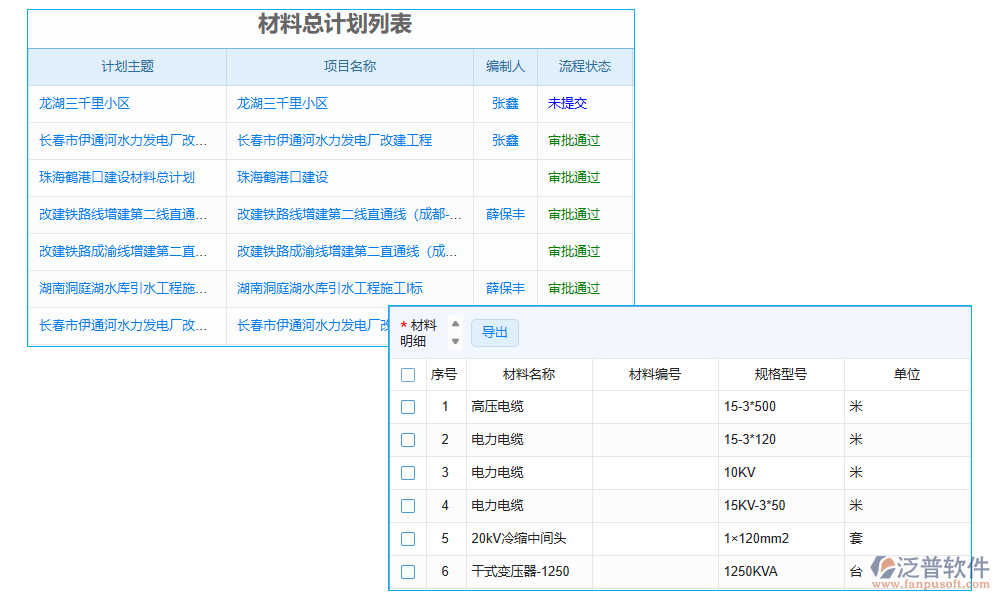This screenshot has height=600, width=1000.
Task: Check the checkbox for 干式变压器-1250 row
Action: [x=408, y=571]
